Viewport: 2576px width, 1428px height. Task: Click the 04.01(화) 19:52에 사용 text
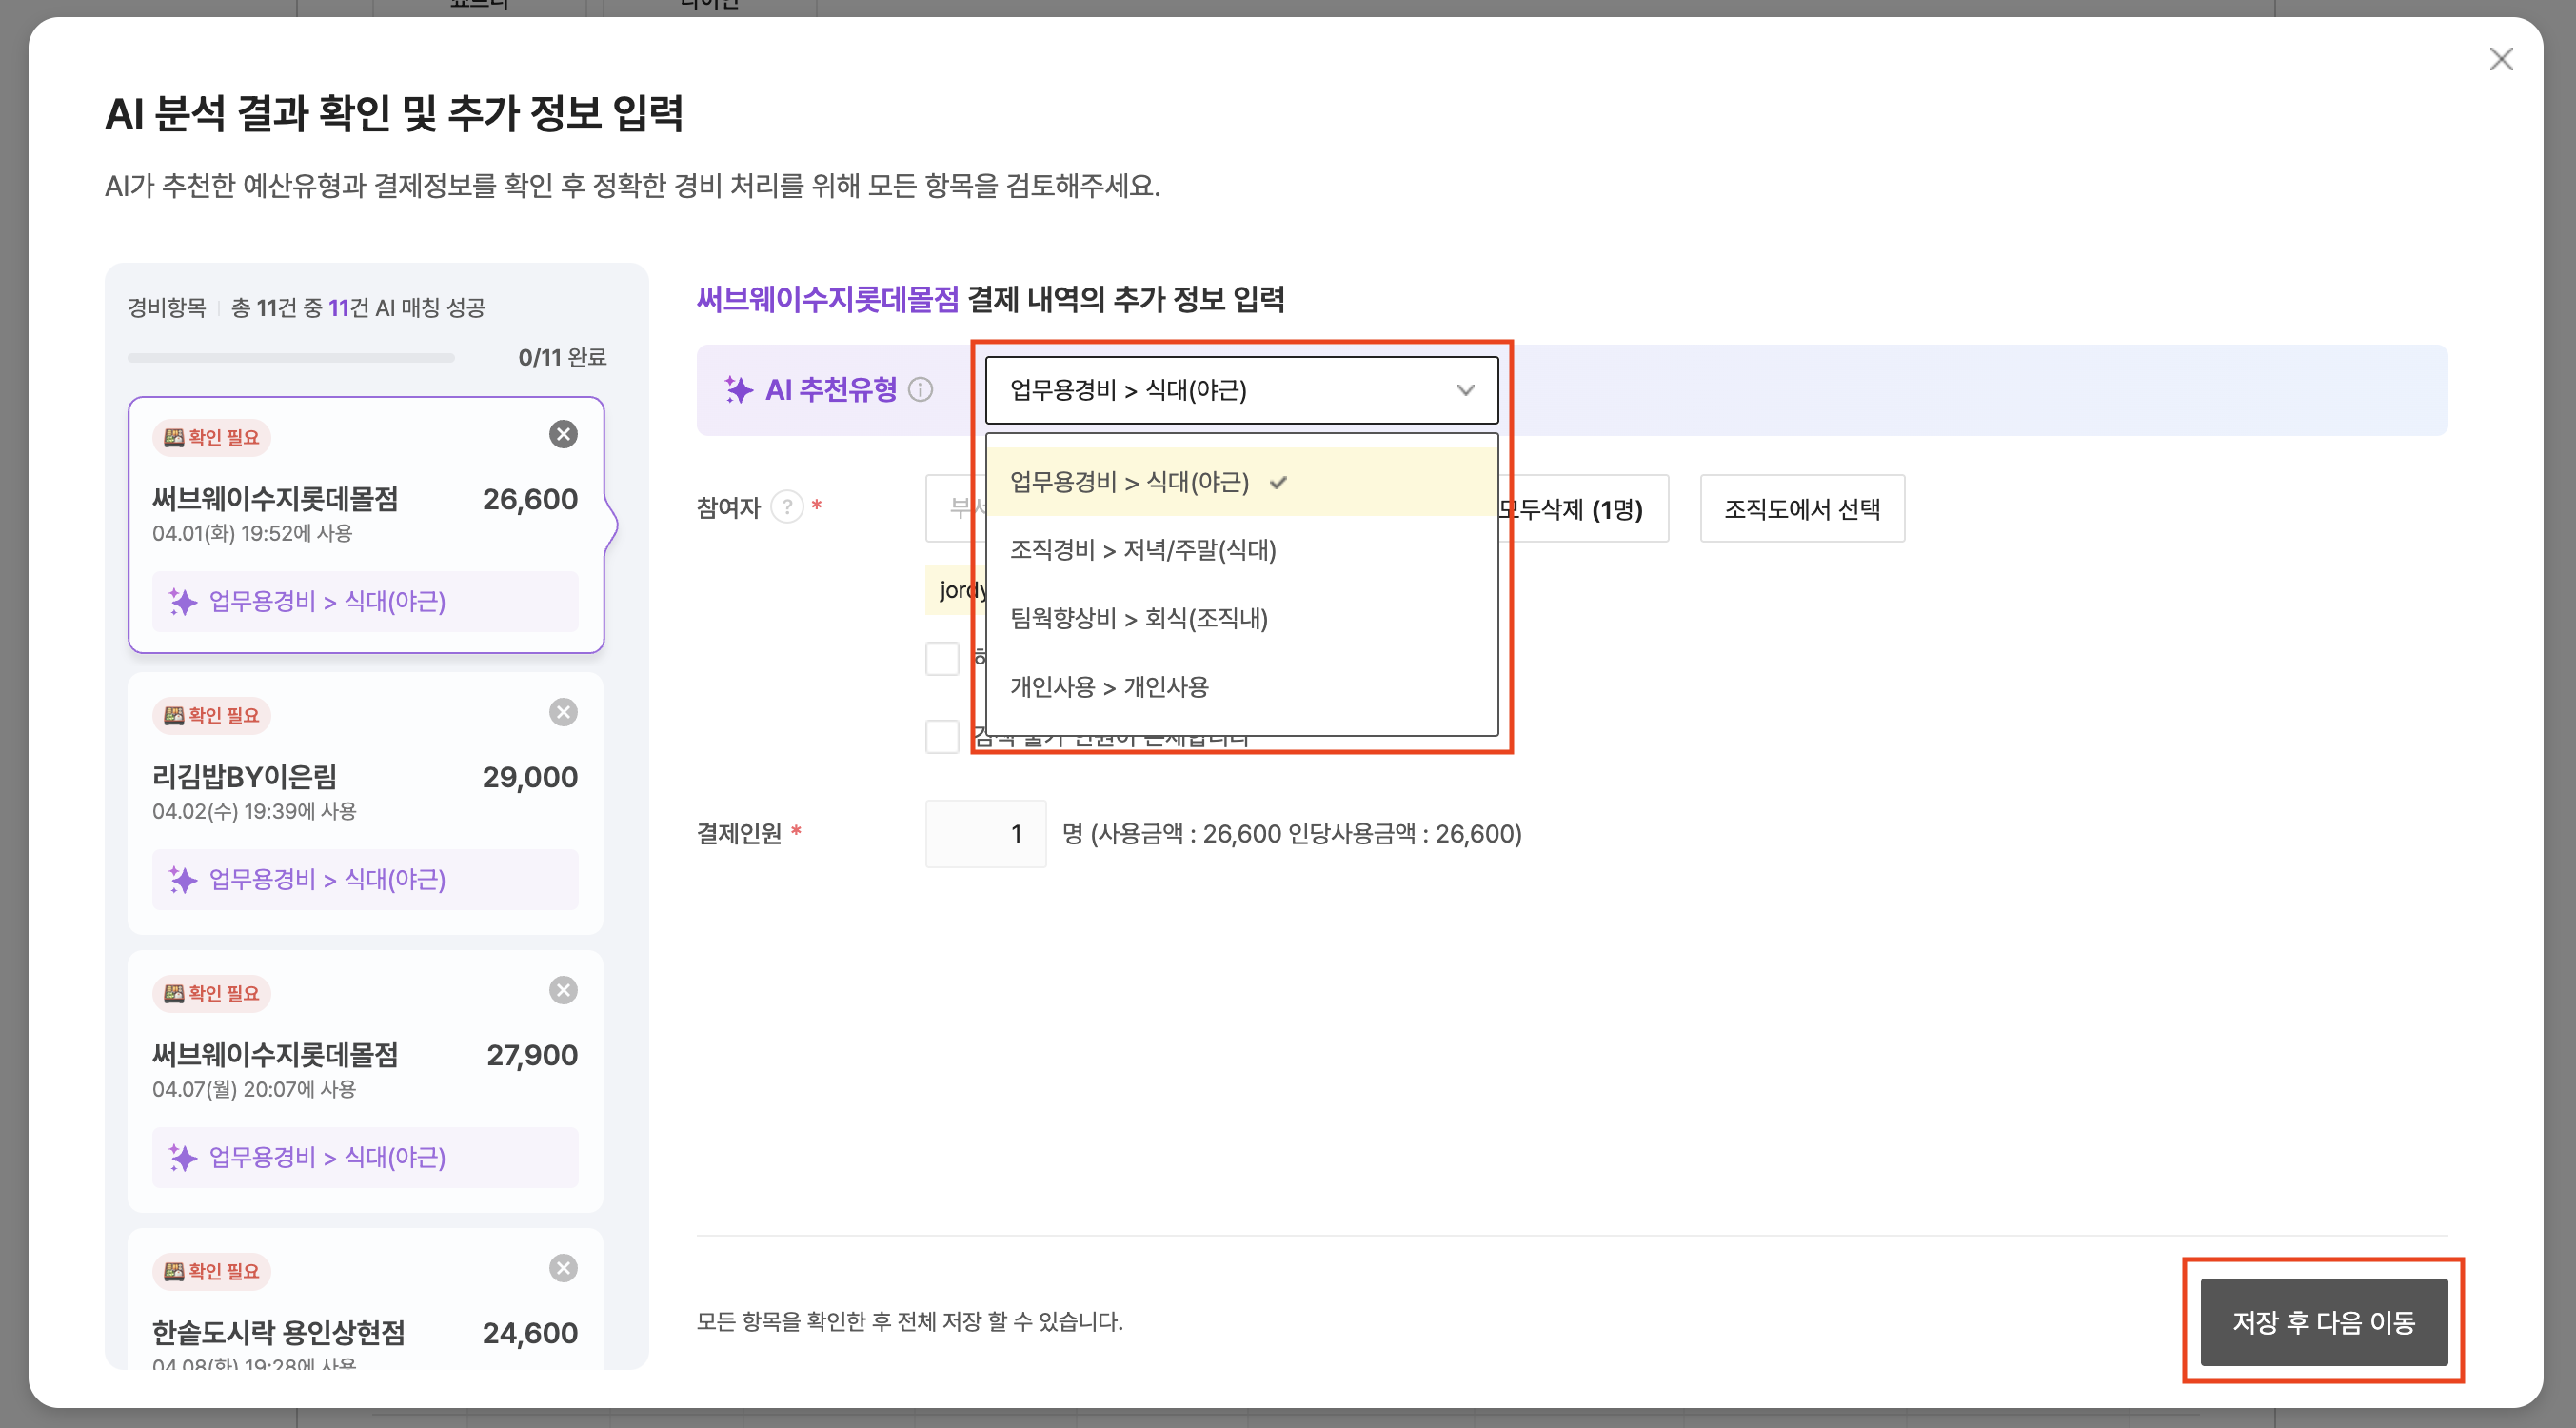[252, 533]
